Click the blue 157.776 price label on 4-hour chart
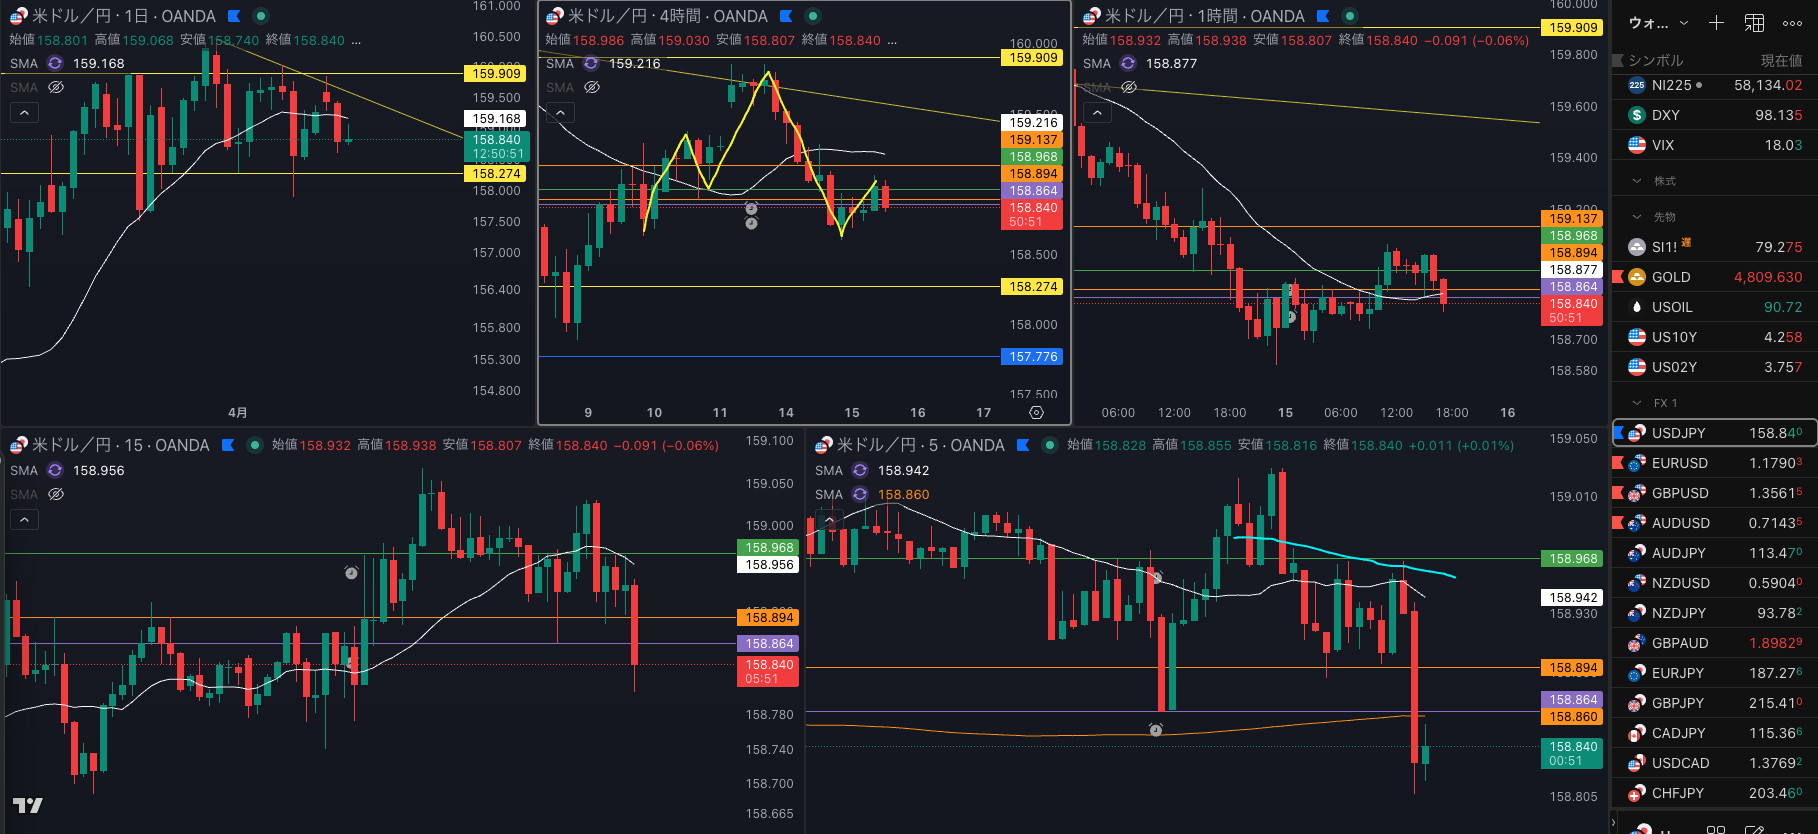Image resolution: width=1818 pixels, height=834 pixels. (x=1033, y=357)
